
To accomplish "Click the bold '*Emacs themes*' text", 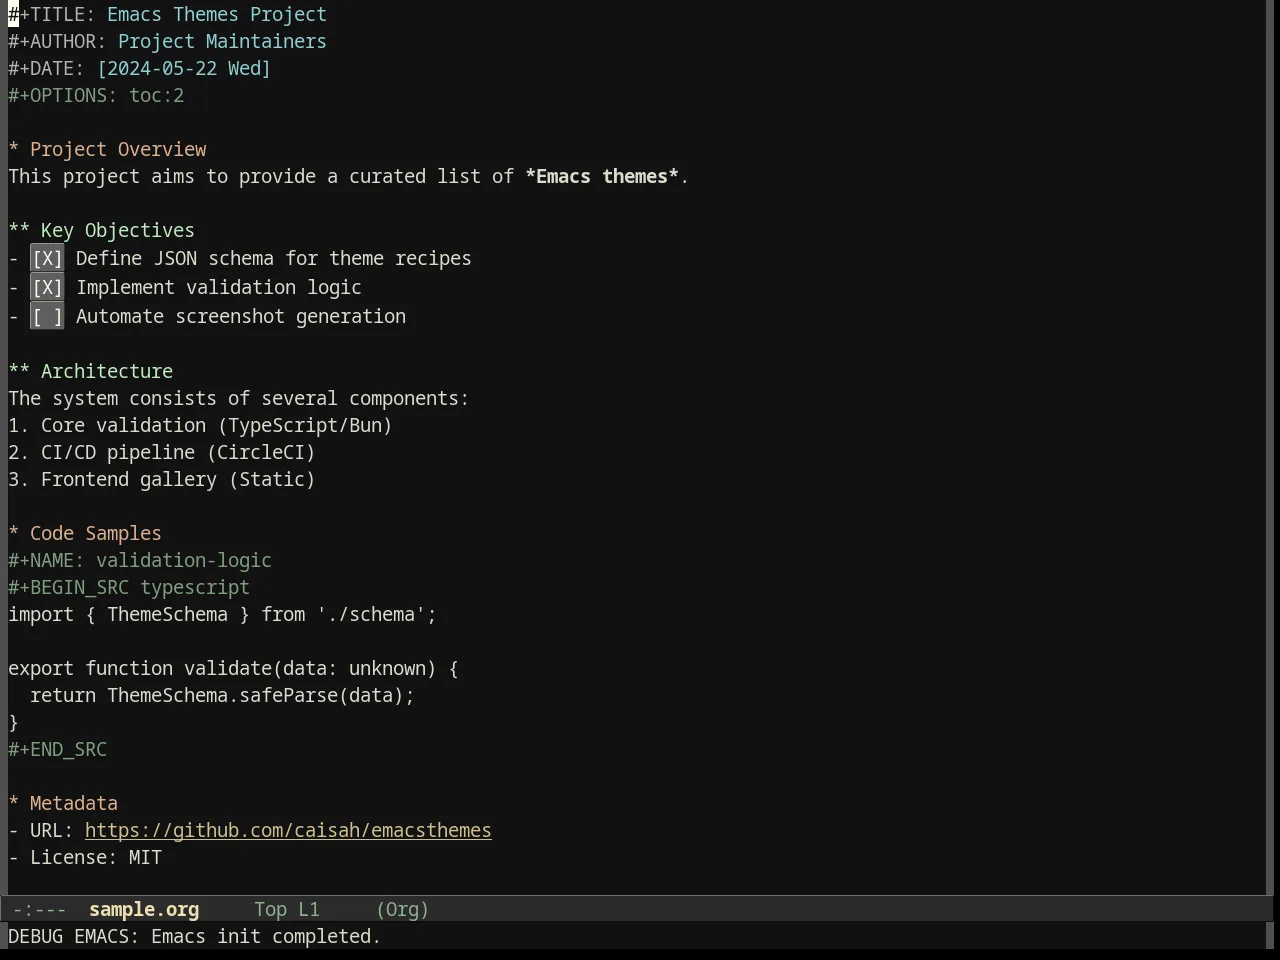I will [602, 177].
